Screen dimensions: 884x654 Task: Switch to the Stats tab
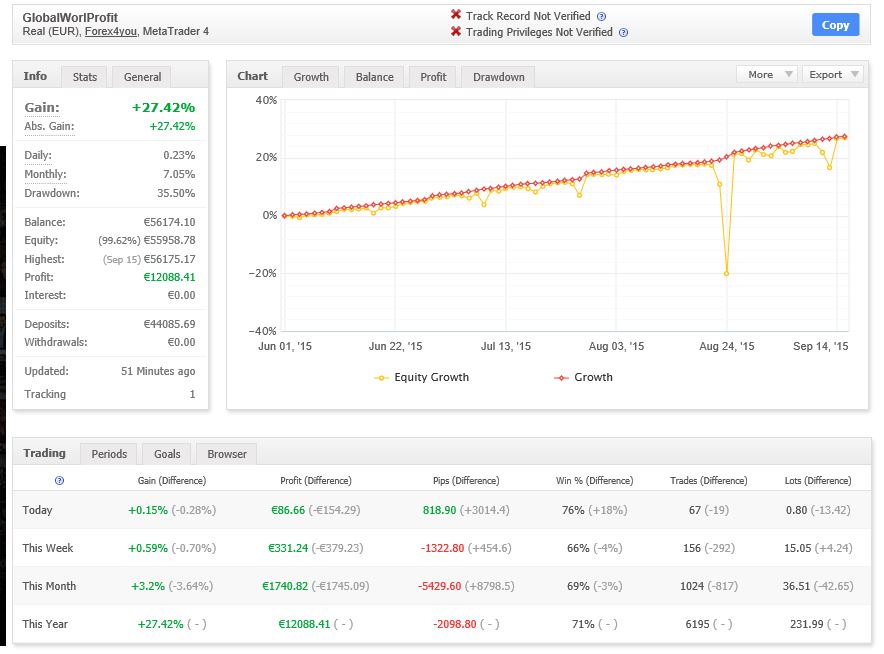(x=85, y=77)
